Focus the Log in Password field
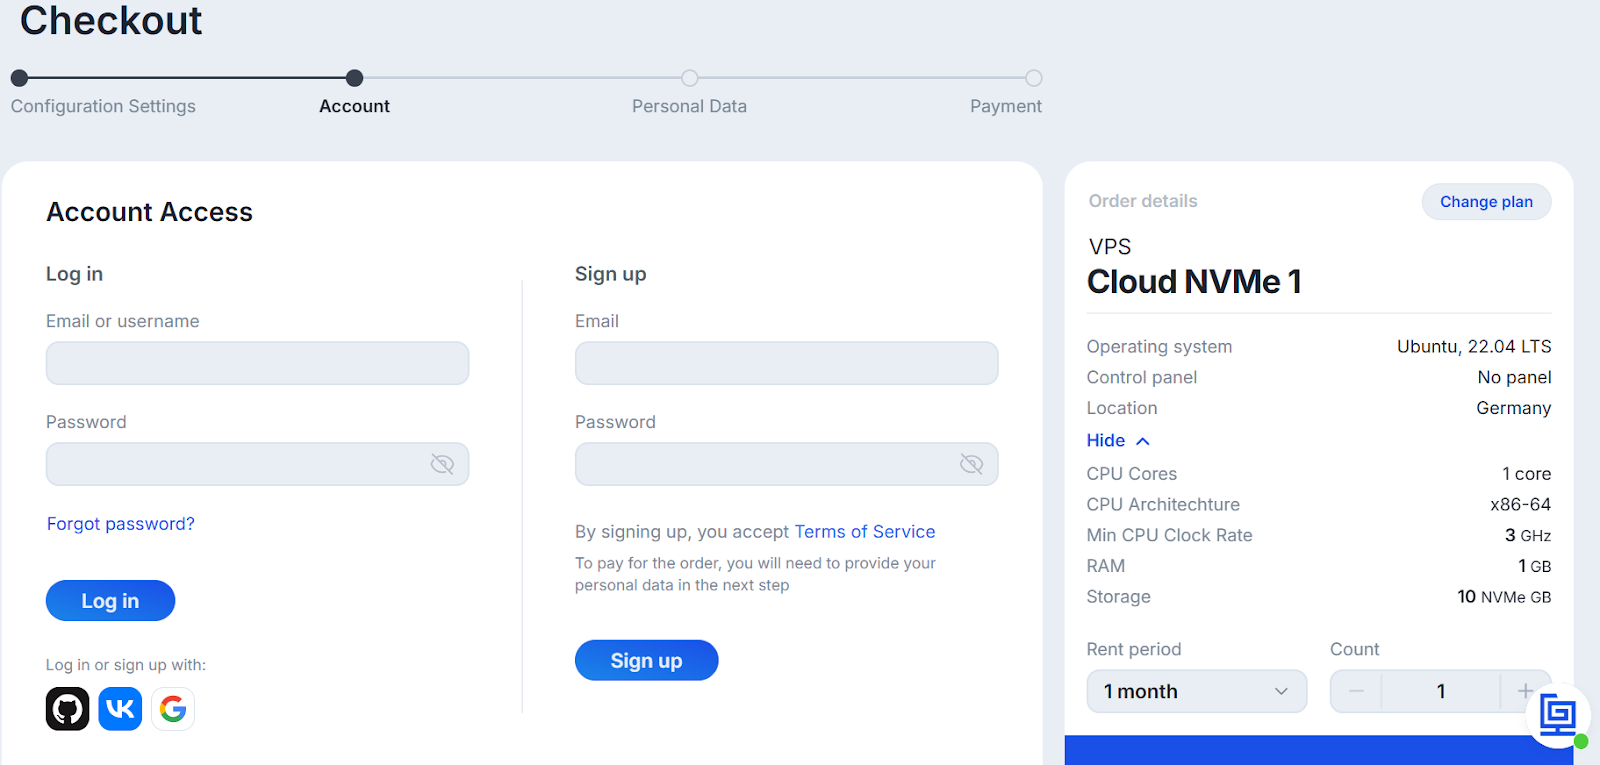Image resolution: width=1600 pixels, height=765 pixels. pyautogui.click(x=257, y=464)
